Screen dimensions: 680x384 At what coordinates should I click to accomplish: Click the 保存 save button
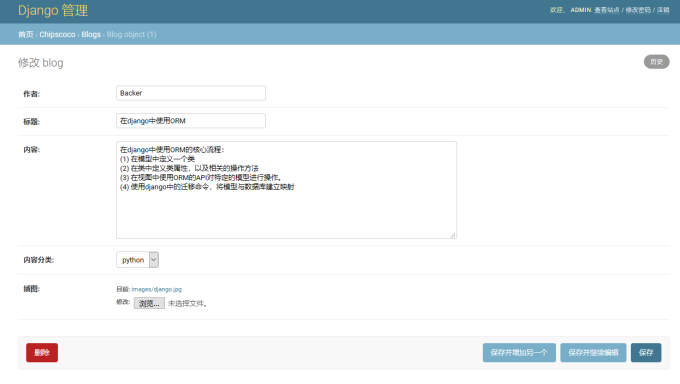(646, 352)
